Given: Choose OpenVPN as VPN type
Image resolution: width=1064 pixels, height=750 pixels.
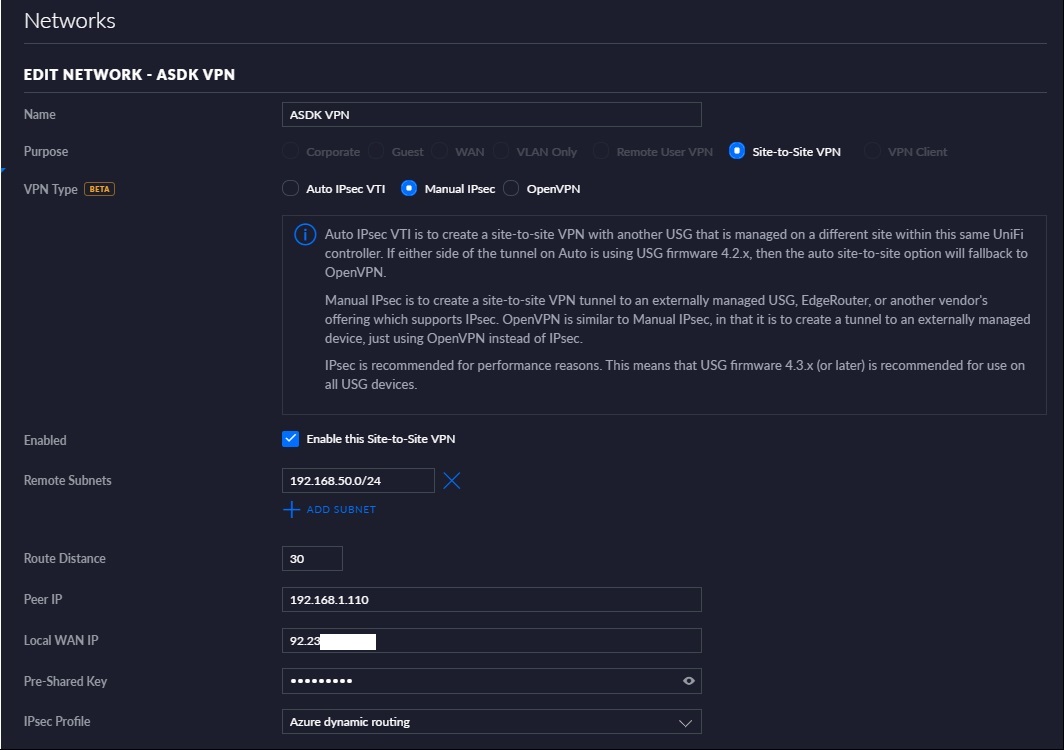Looking at the screenshot, I should 510,189.
